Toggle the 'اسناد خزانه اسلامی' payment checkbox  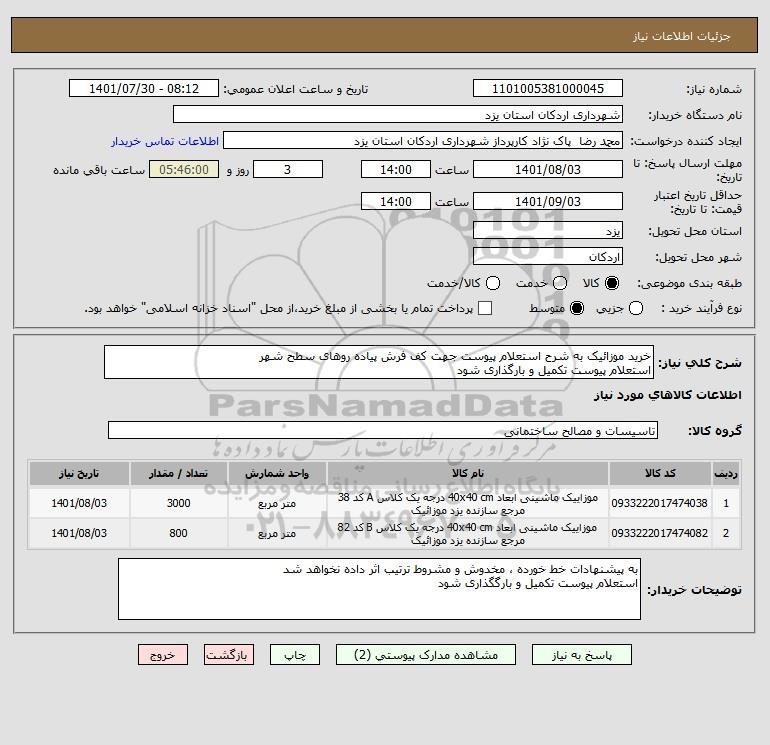(485, 308)
